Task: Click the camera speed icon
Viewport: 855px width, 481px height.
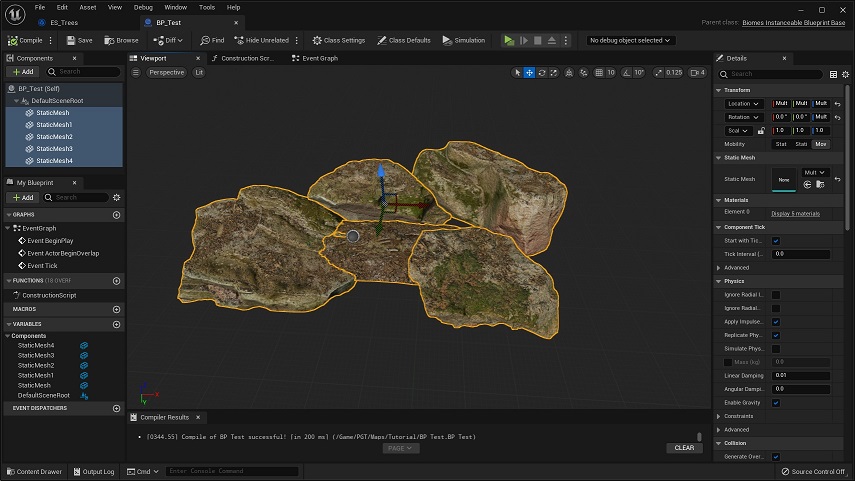Action: tap(692, 73)
